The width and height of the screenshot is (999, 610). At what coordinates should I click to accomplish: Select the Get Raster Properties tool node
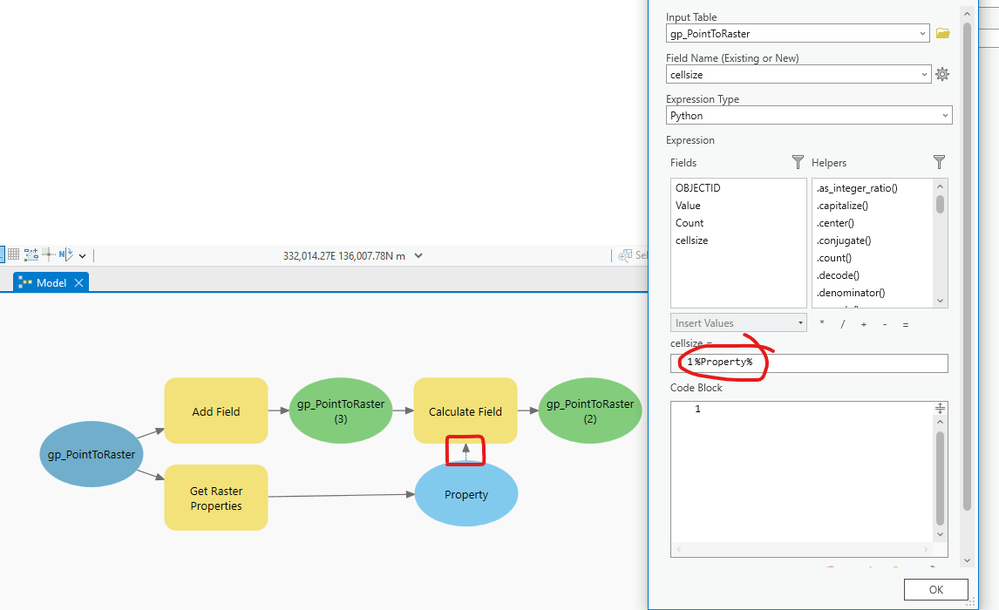point(216,497)
